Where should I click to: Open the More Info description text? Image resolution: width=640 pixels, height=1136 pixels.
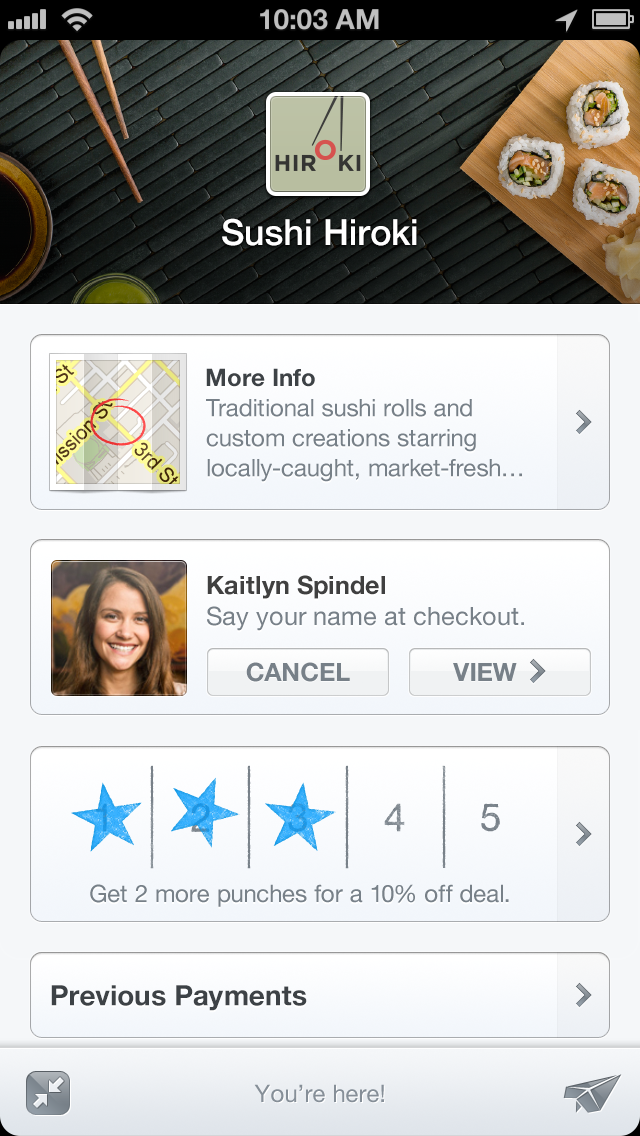coord(365,438)
